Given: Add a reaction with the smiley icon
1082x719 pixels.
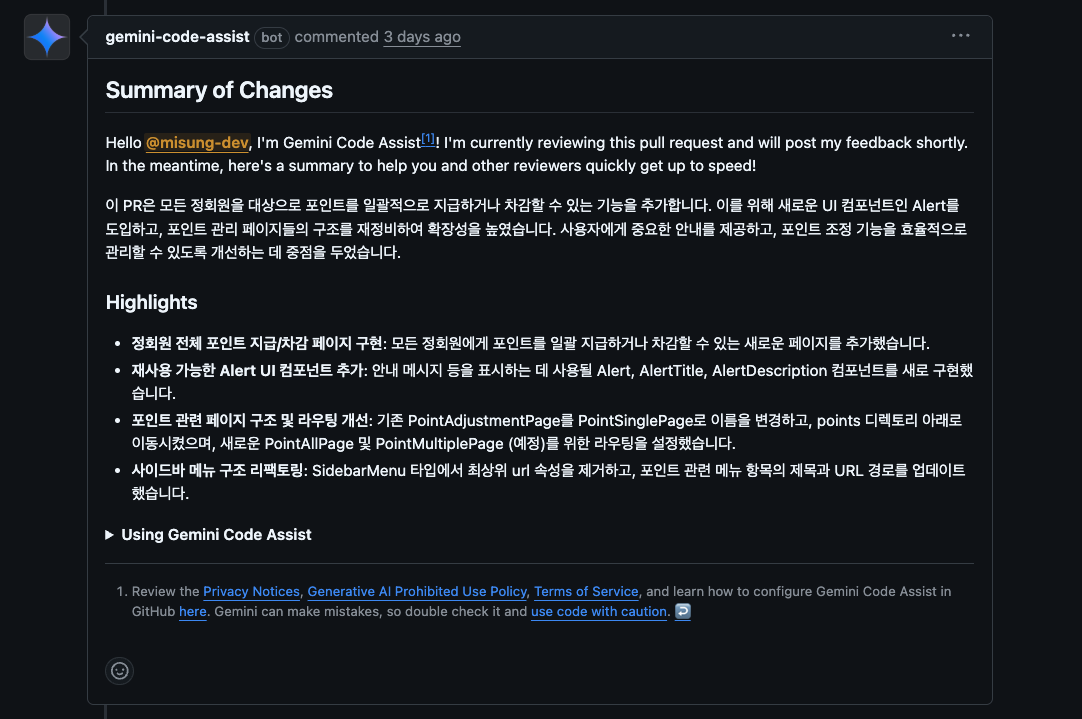Looking at the screenshot, I should 120,671.
